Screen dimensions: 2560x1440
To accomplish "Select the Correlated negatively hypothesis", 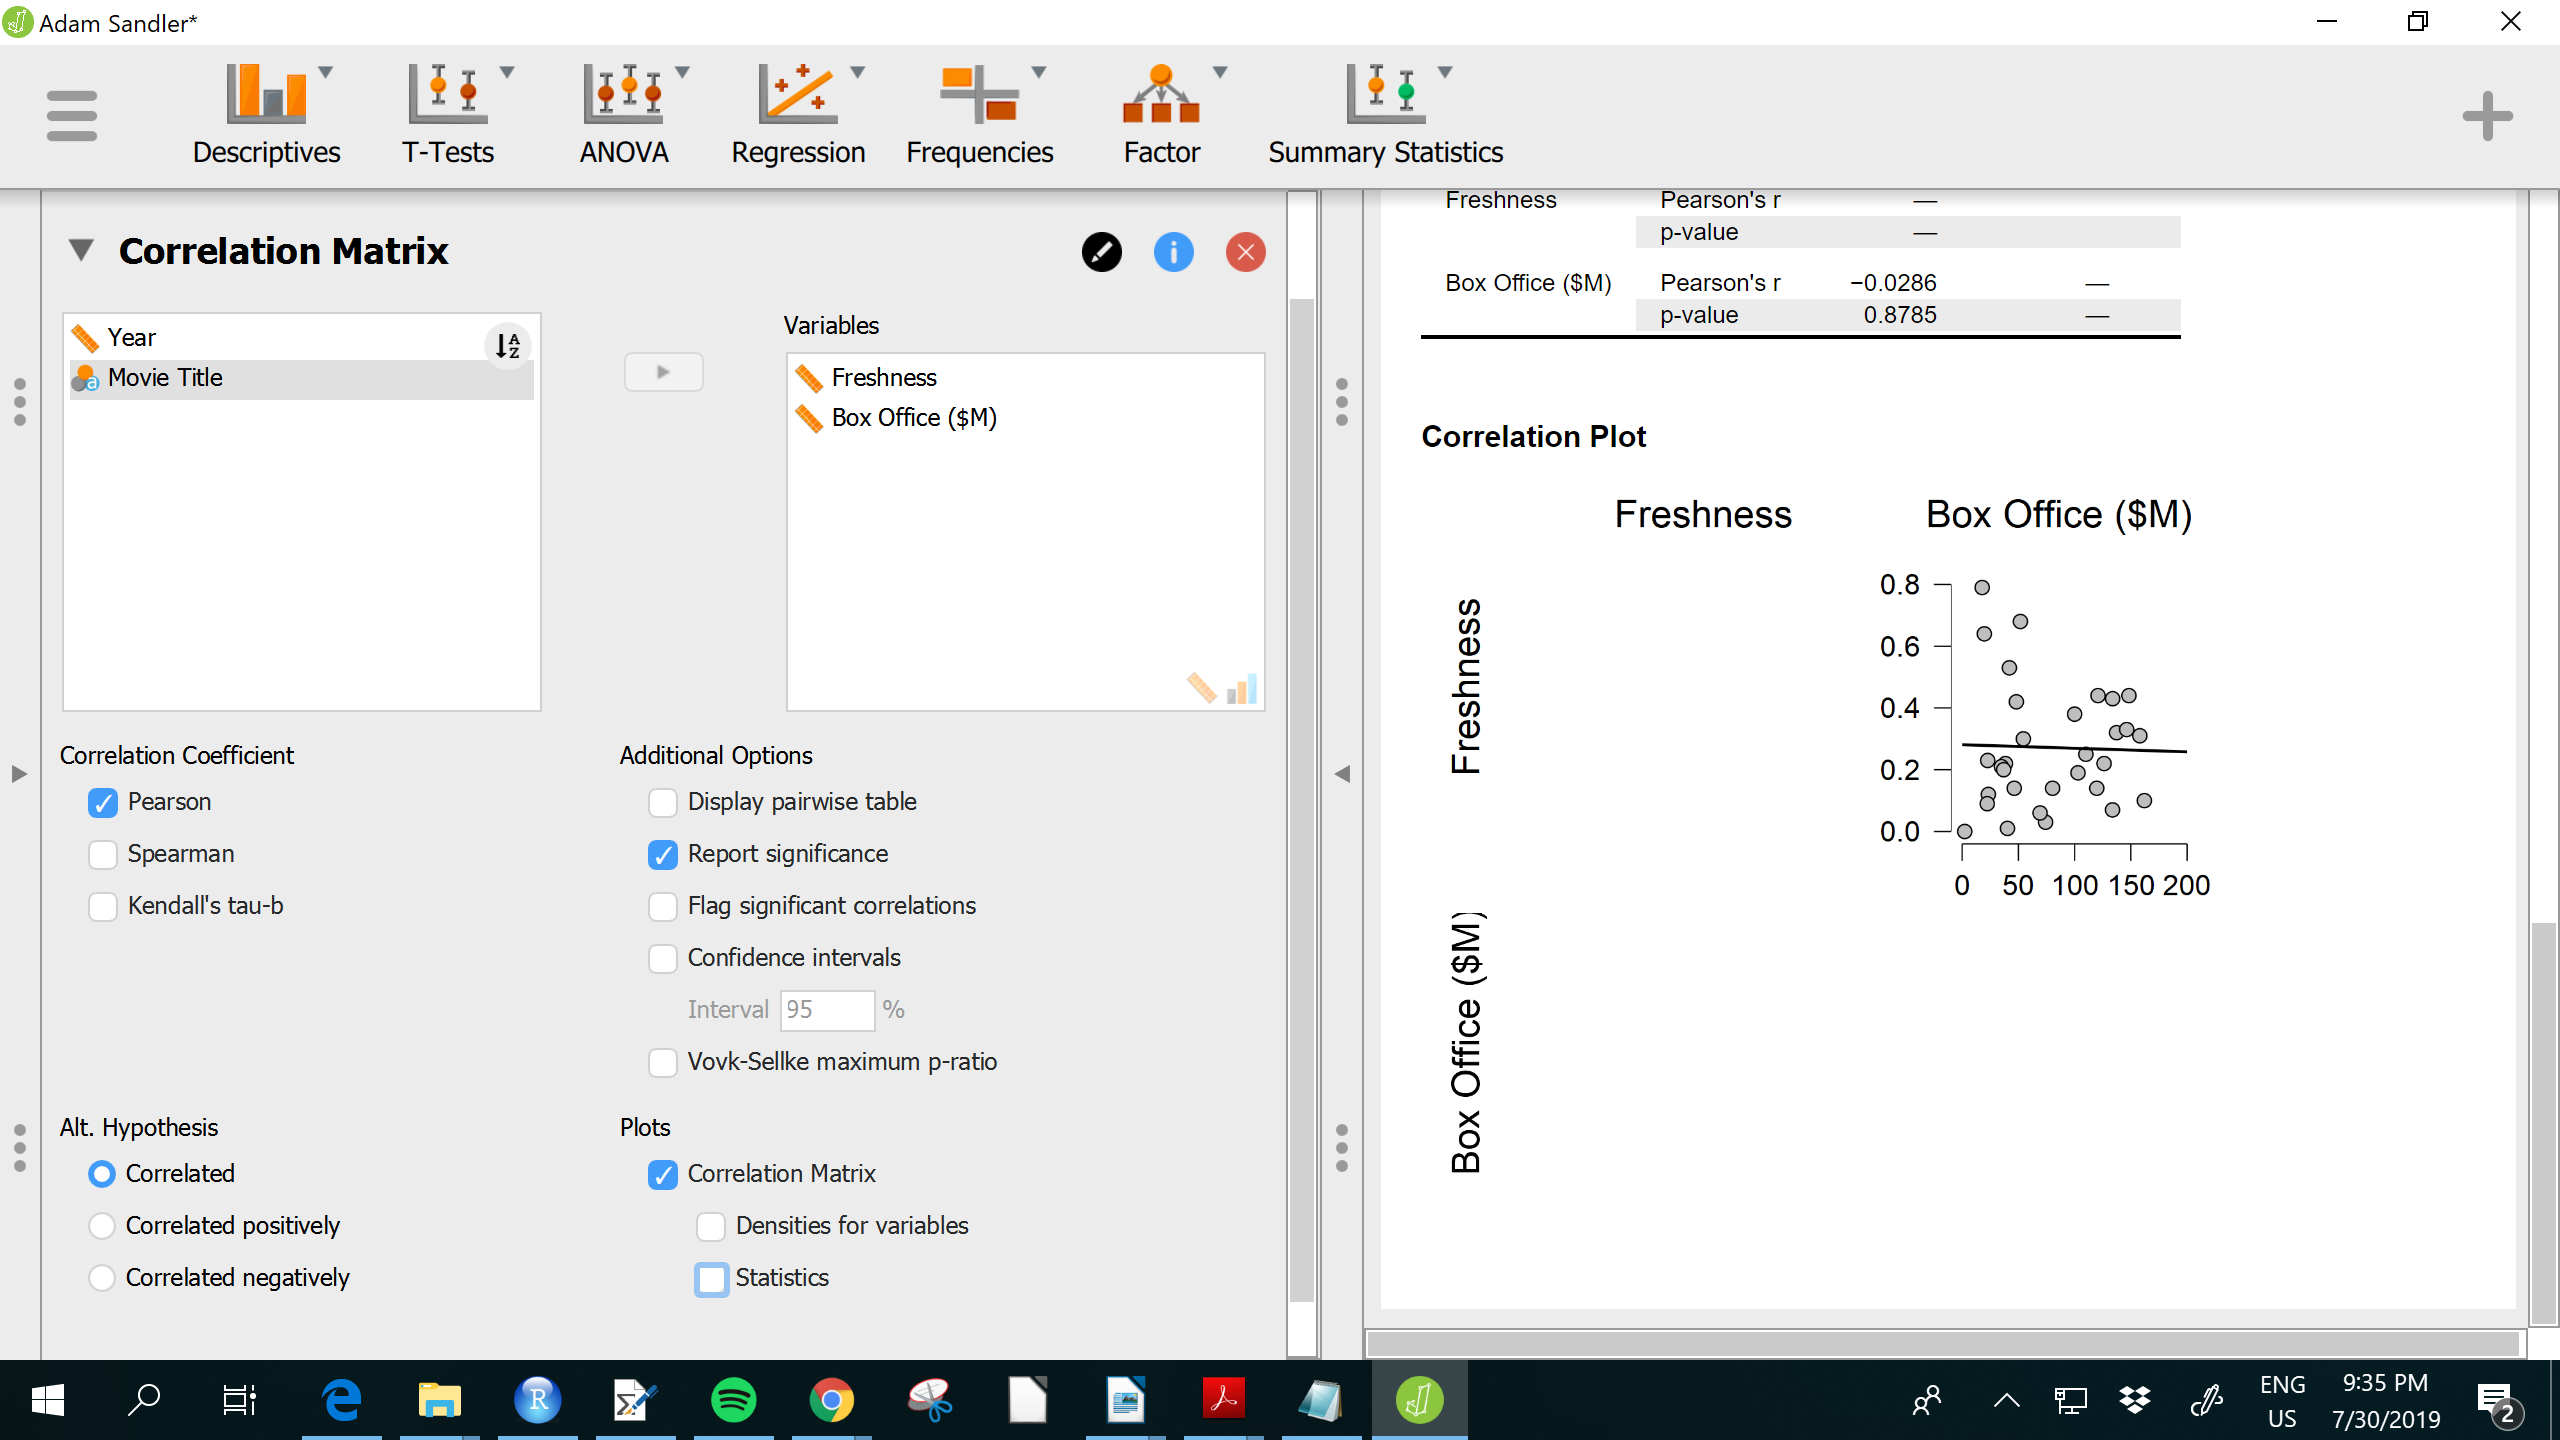I will (101, 1277).
